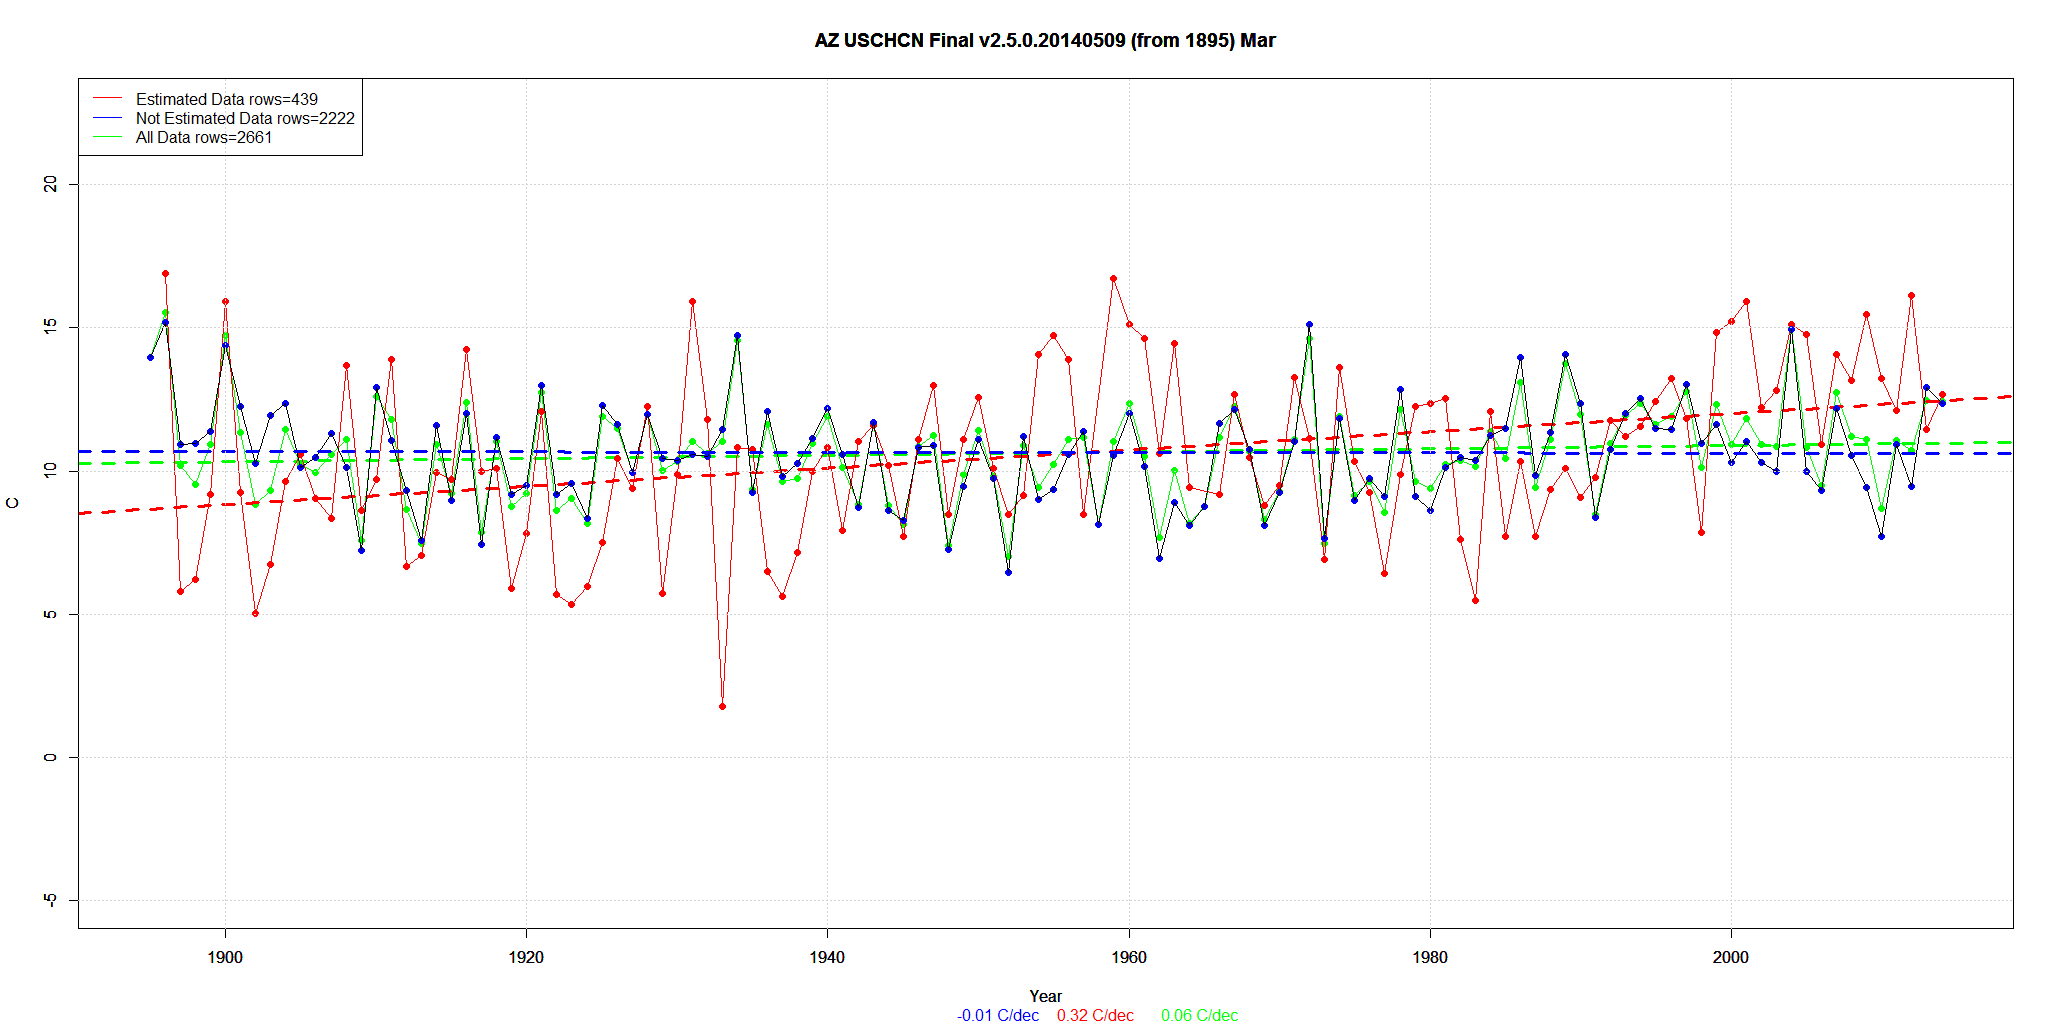Image resolution: width=2054 pixels, height=1026 pixels.
Task: Click the y-axis tick label -5
Action: [51, 900]
